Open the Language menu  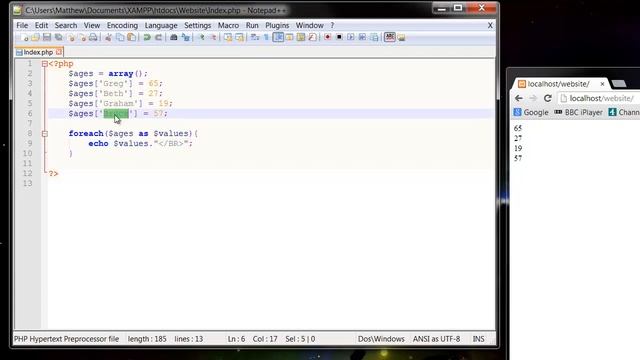(161, 25)
